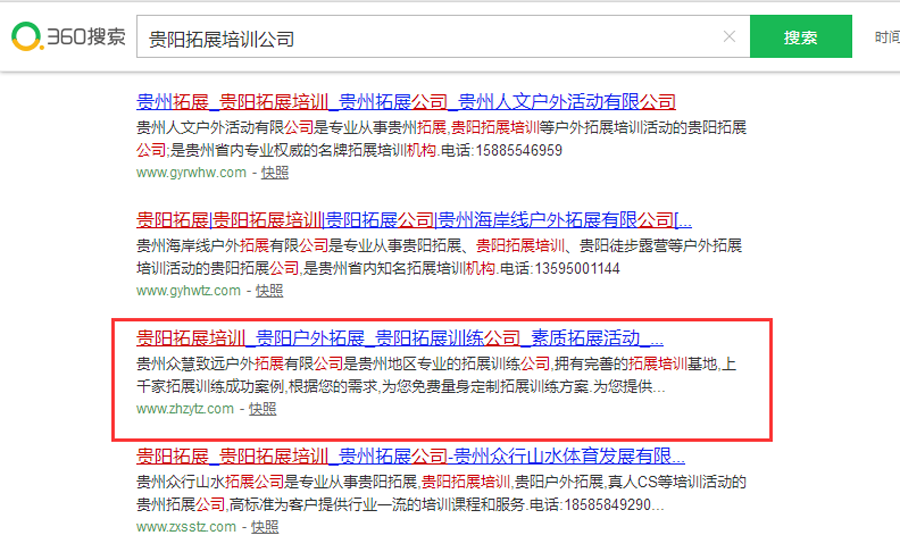
Task: Click the www.zhzytz.com URL
Action: tap(185, 409)
